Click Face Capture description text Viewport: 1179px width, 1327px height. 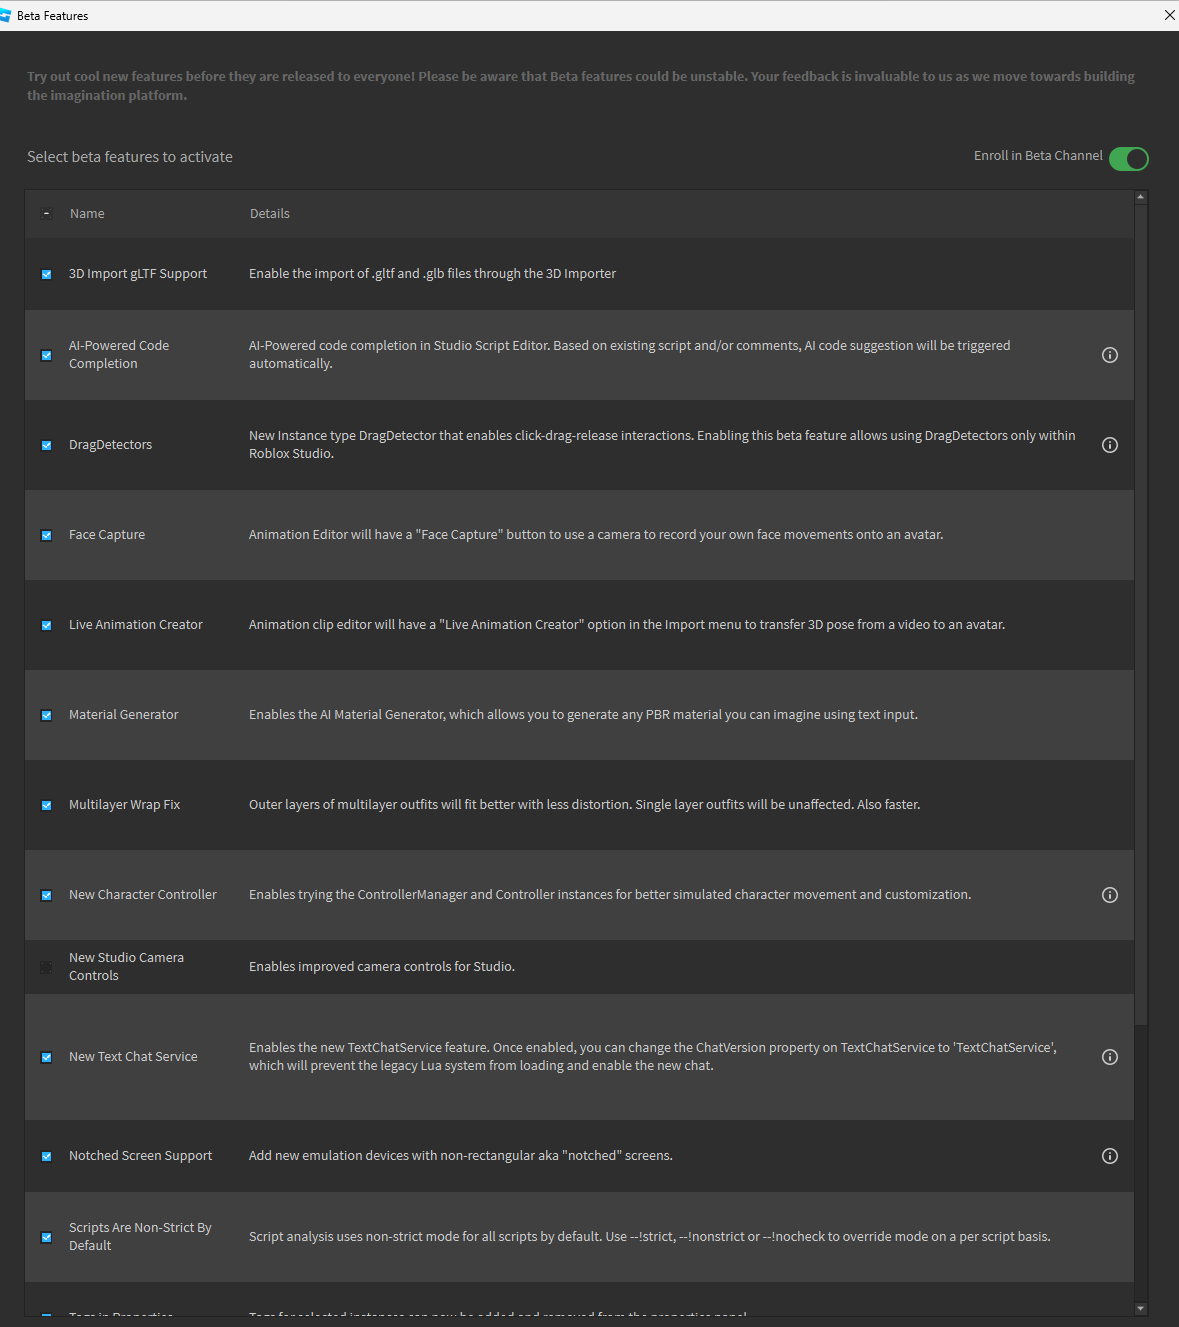click(x=596, y=535)
